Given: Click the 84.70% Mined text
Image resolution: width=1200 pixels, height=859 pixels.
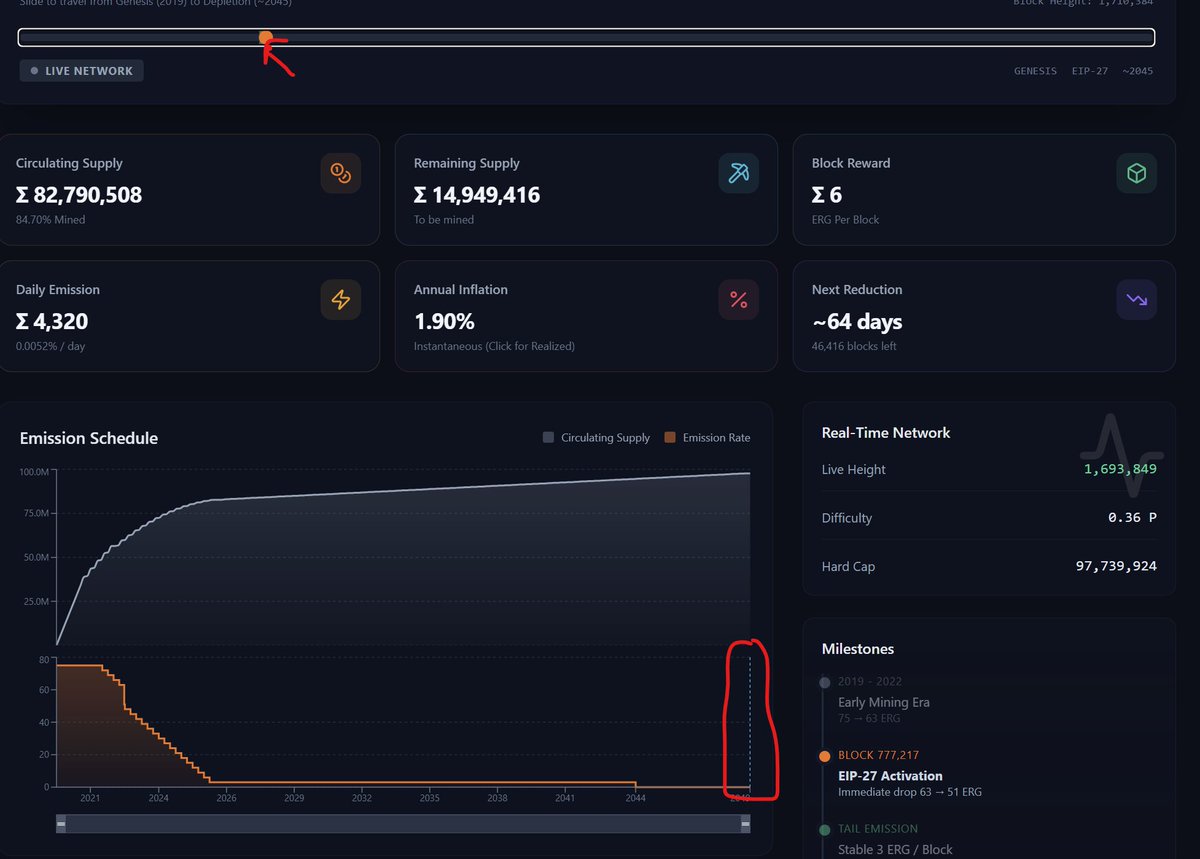Looking at the screenshot, I should tap(50, 219).
